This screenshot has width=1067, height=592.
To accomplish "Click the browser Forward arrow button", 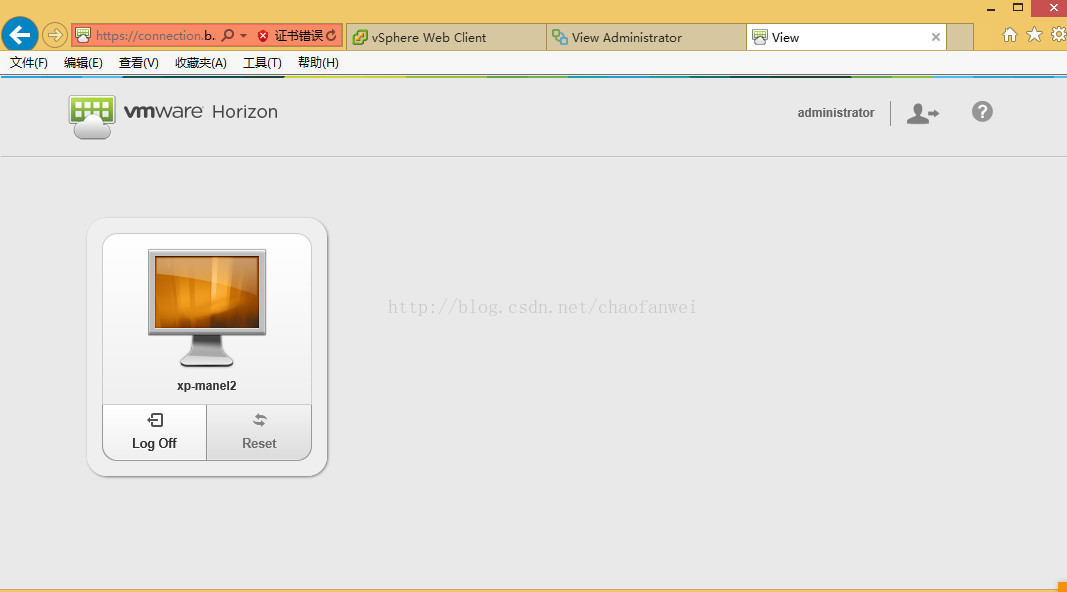I will [x=54, y=35].
